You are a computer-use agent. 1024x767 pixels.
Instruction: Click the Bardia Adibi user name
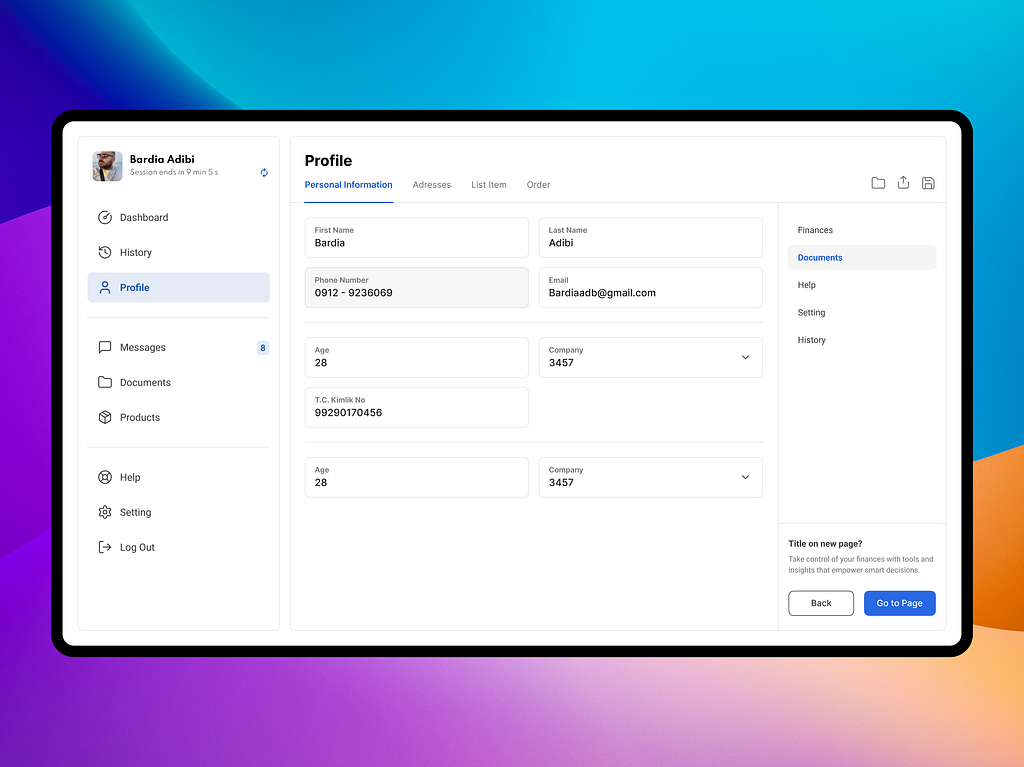pyautogui.click(x=162, y=159)
